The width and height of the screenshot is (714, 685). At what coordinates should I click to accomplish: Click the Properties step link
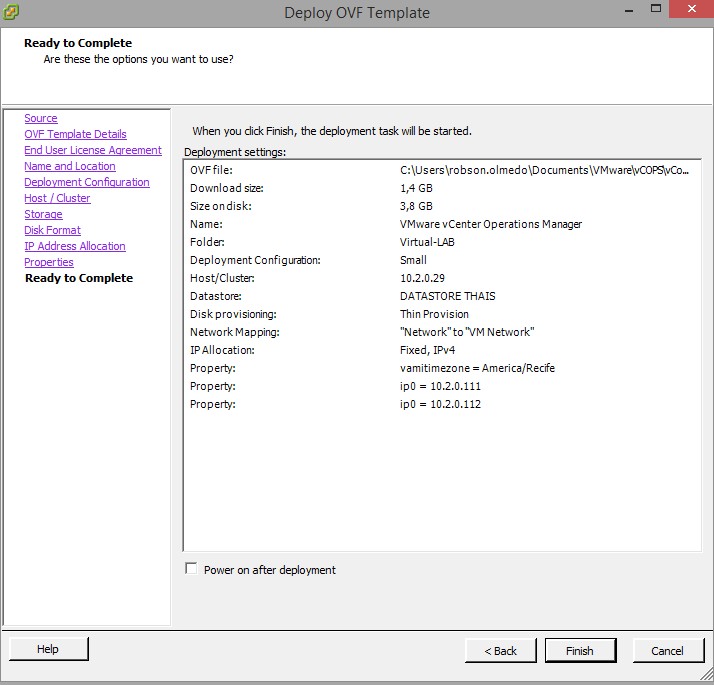click(49, 262)
